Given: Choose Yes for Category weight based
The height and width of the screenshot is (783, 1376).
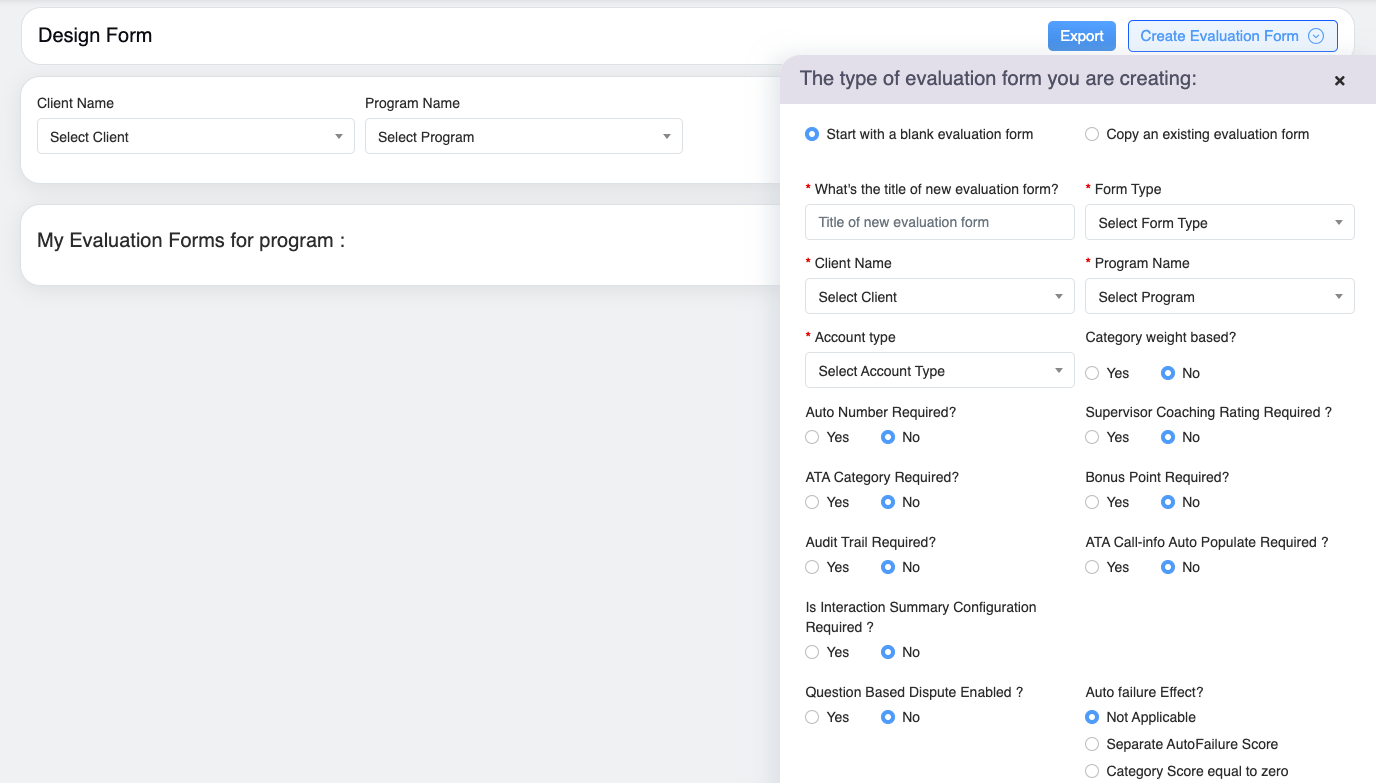Looking at the screenshot, I should 1092,373.
